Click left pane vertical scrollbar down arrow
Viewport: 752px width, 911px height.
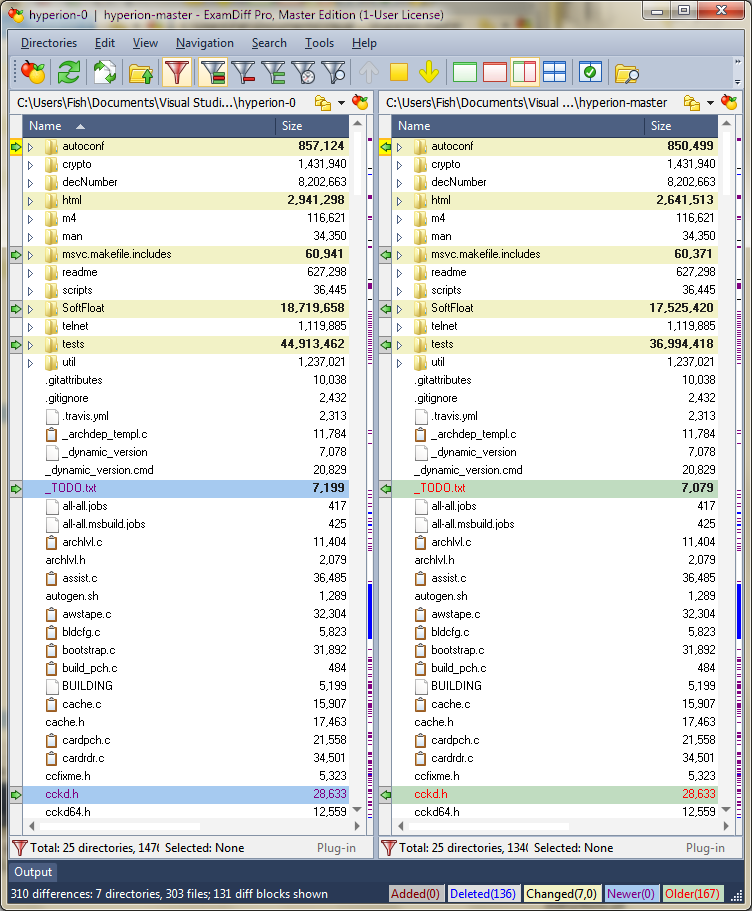pyautogui.click(x=357, y=810)
